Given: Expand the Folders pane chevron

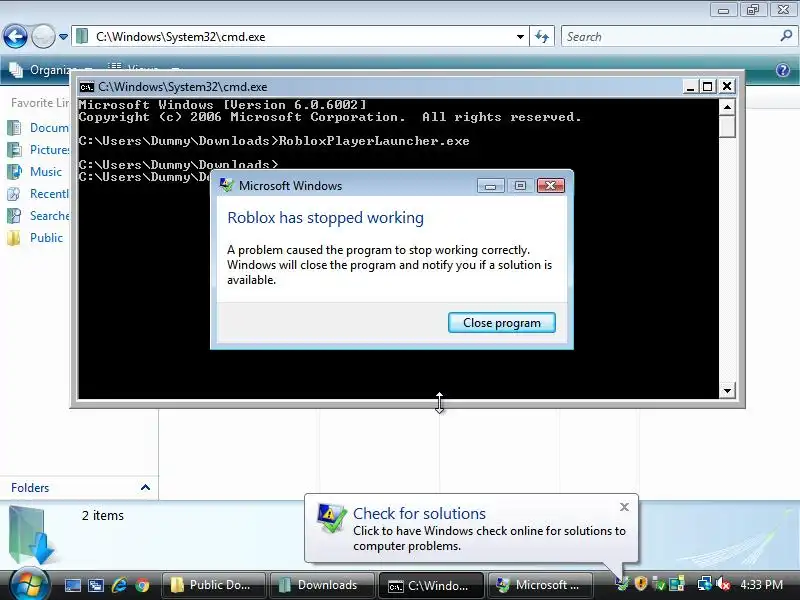Looking at the screenshot, I should tap(145, 487).
